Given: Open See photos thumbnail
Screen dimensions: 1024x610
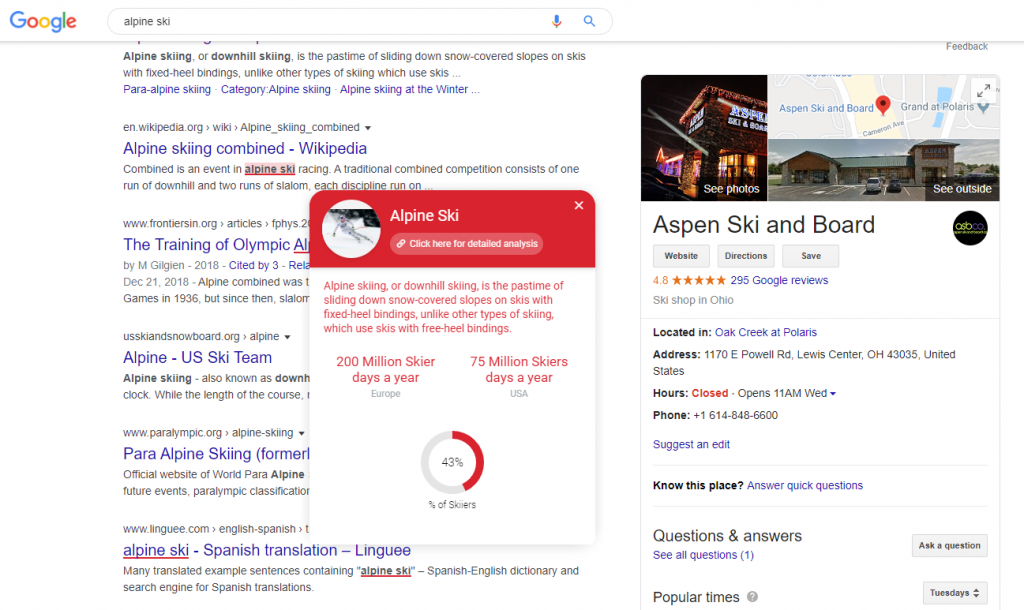Looking at the screenshot, I should click(704, 138).
